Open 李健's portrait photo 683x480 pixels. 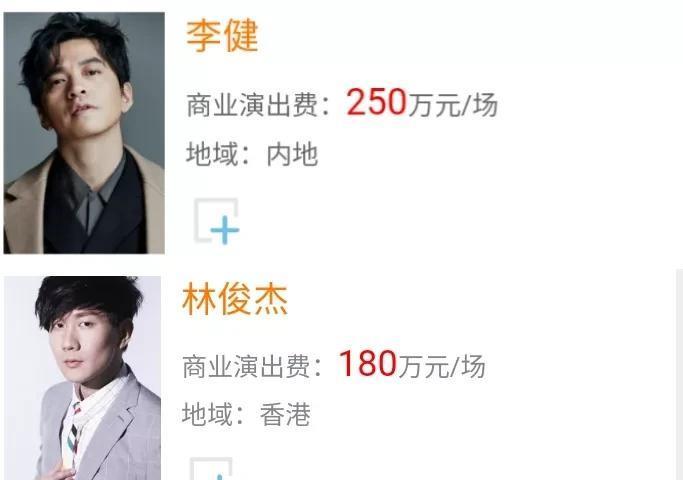(84, 133)
